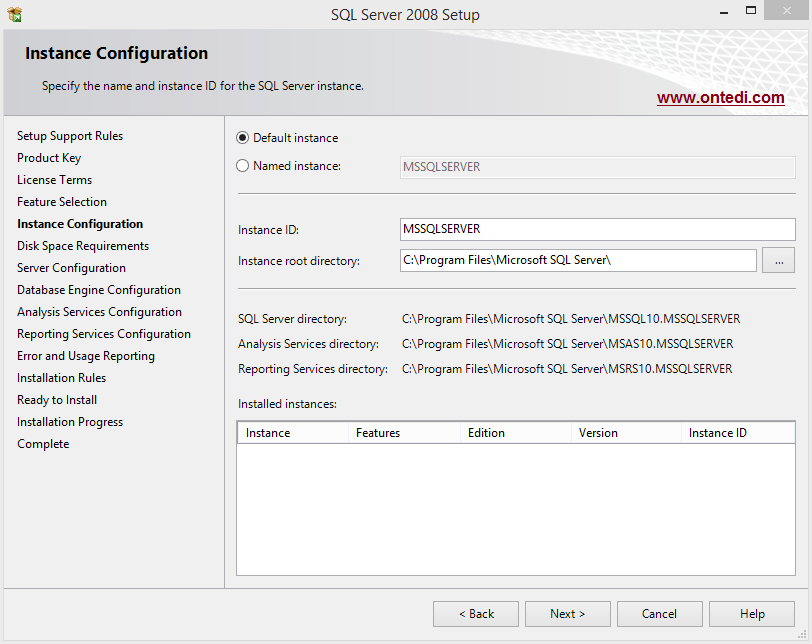Click the Version column header
Viewport: 812px width, 644px height.
point(626,433)
